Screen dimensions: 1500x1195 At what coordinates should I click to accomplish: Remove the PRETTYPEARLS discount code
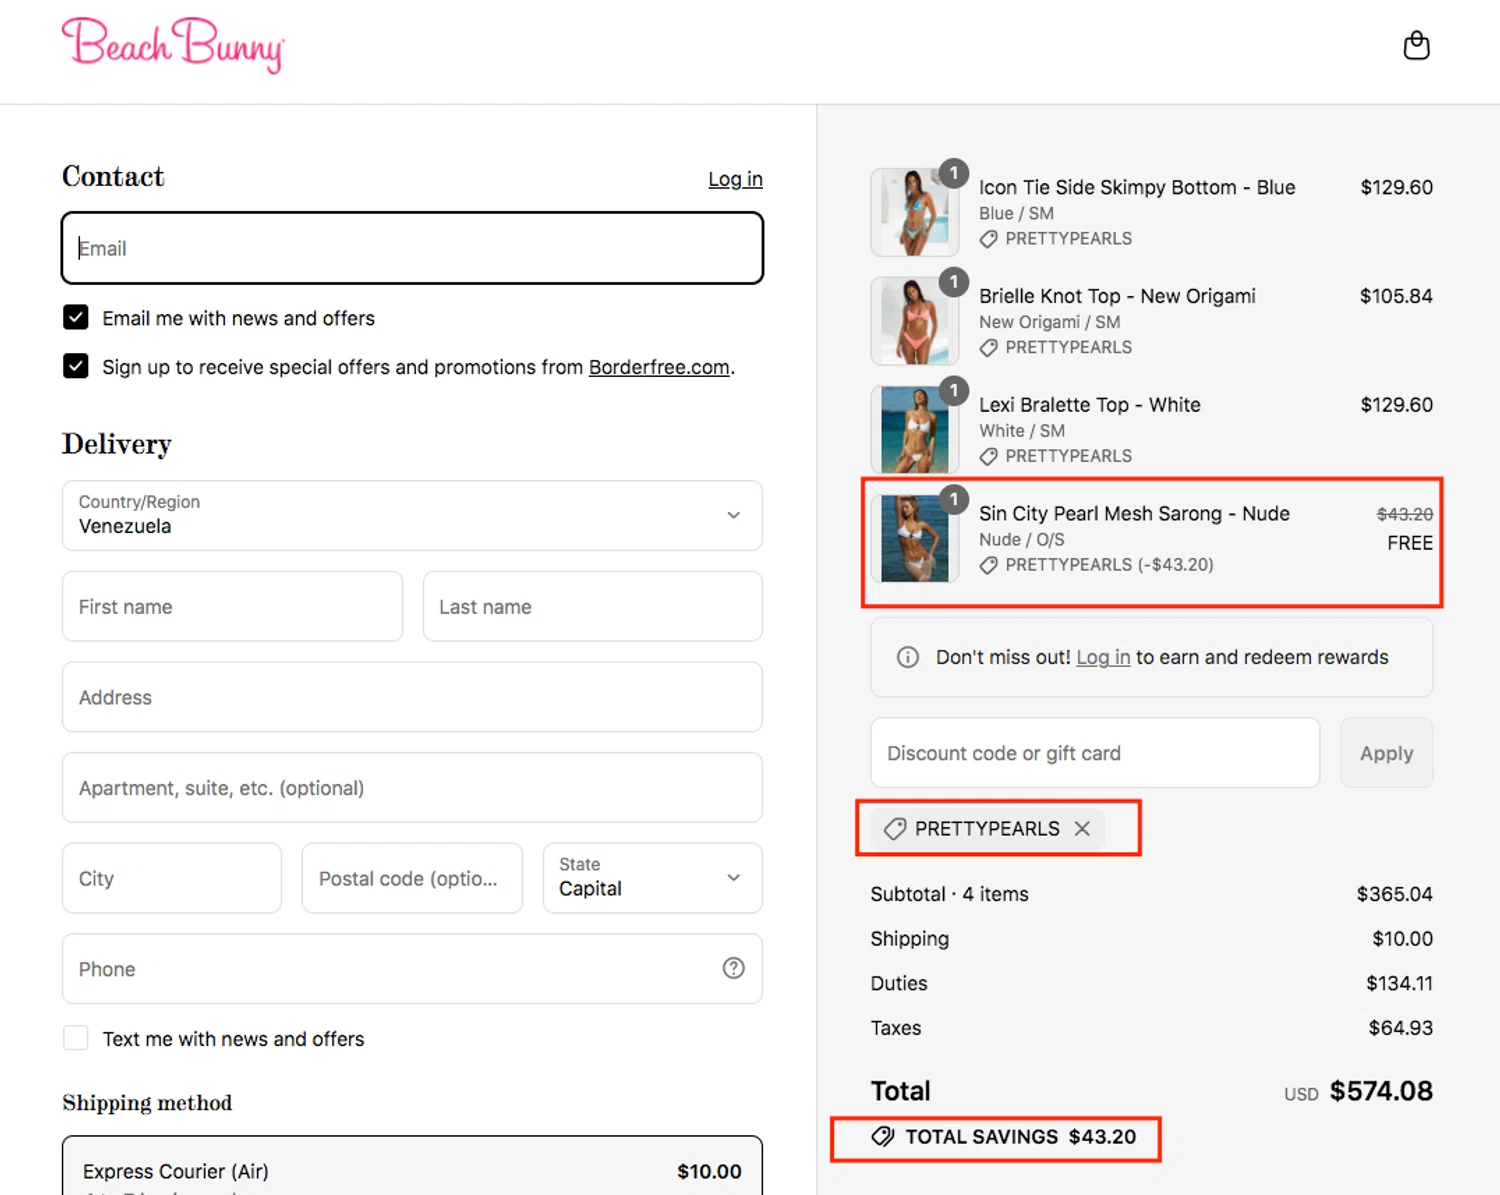pos(1082,828)
